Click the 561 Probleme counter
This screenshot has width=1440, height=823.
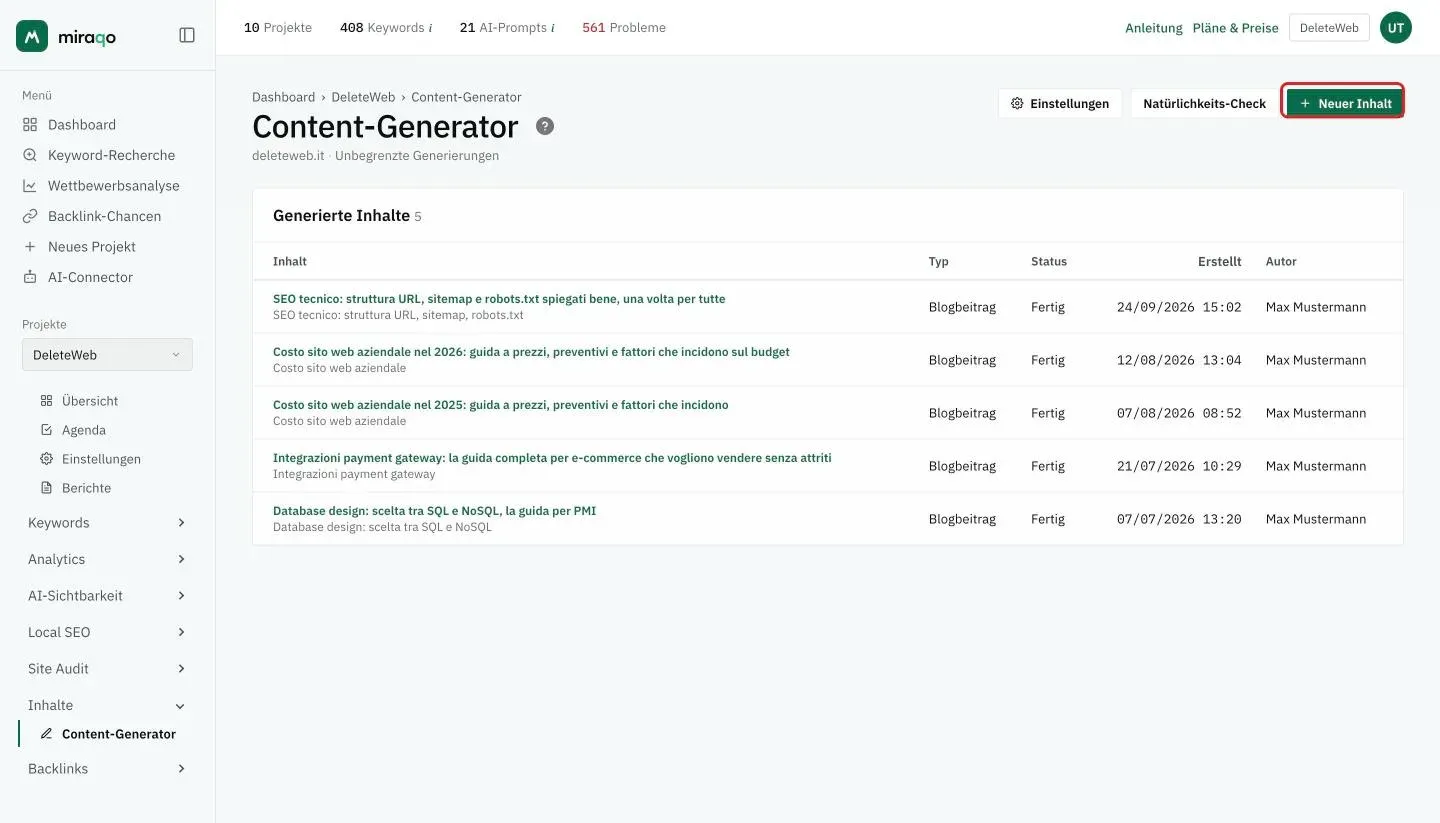[624, 28]
